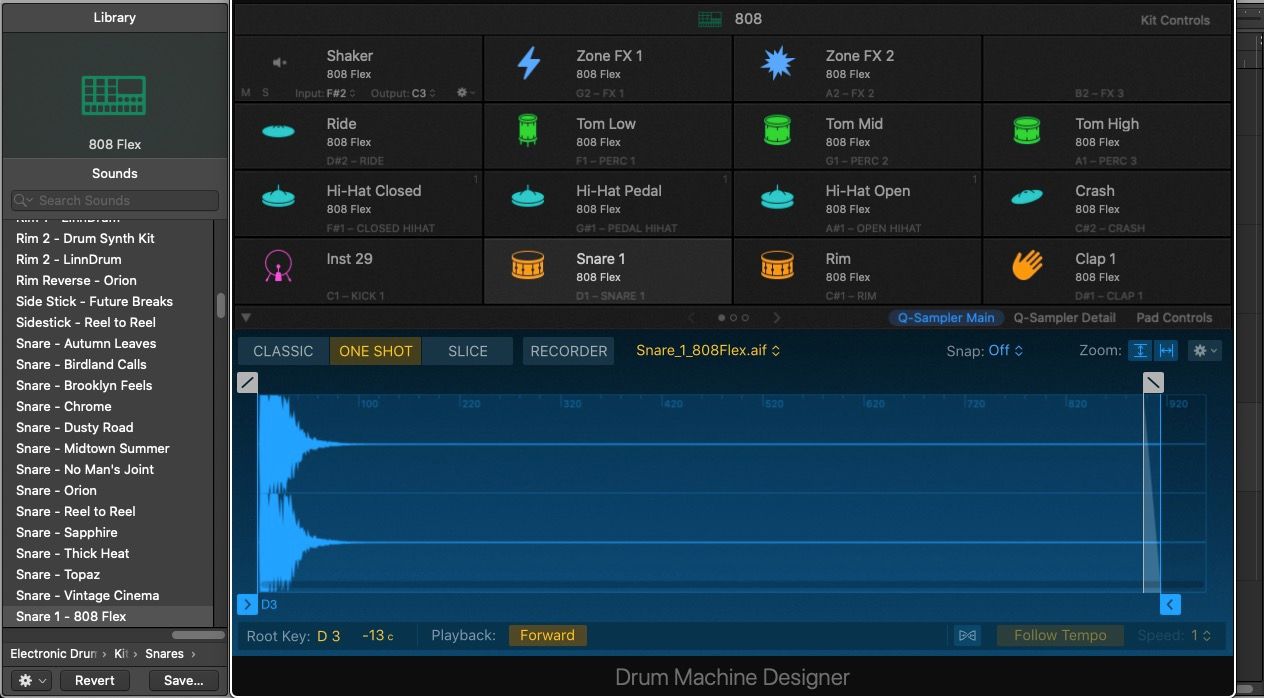
Task: Click the end marker handle on waveform
Action: (1170, 604)
